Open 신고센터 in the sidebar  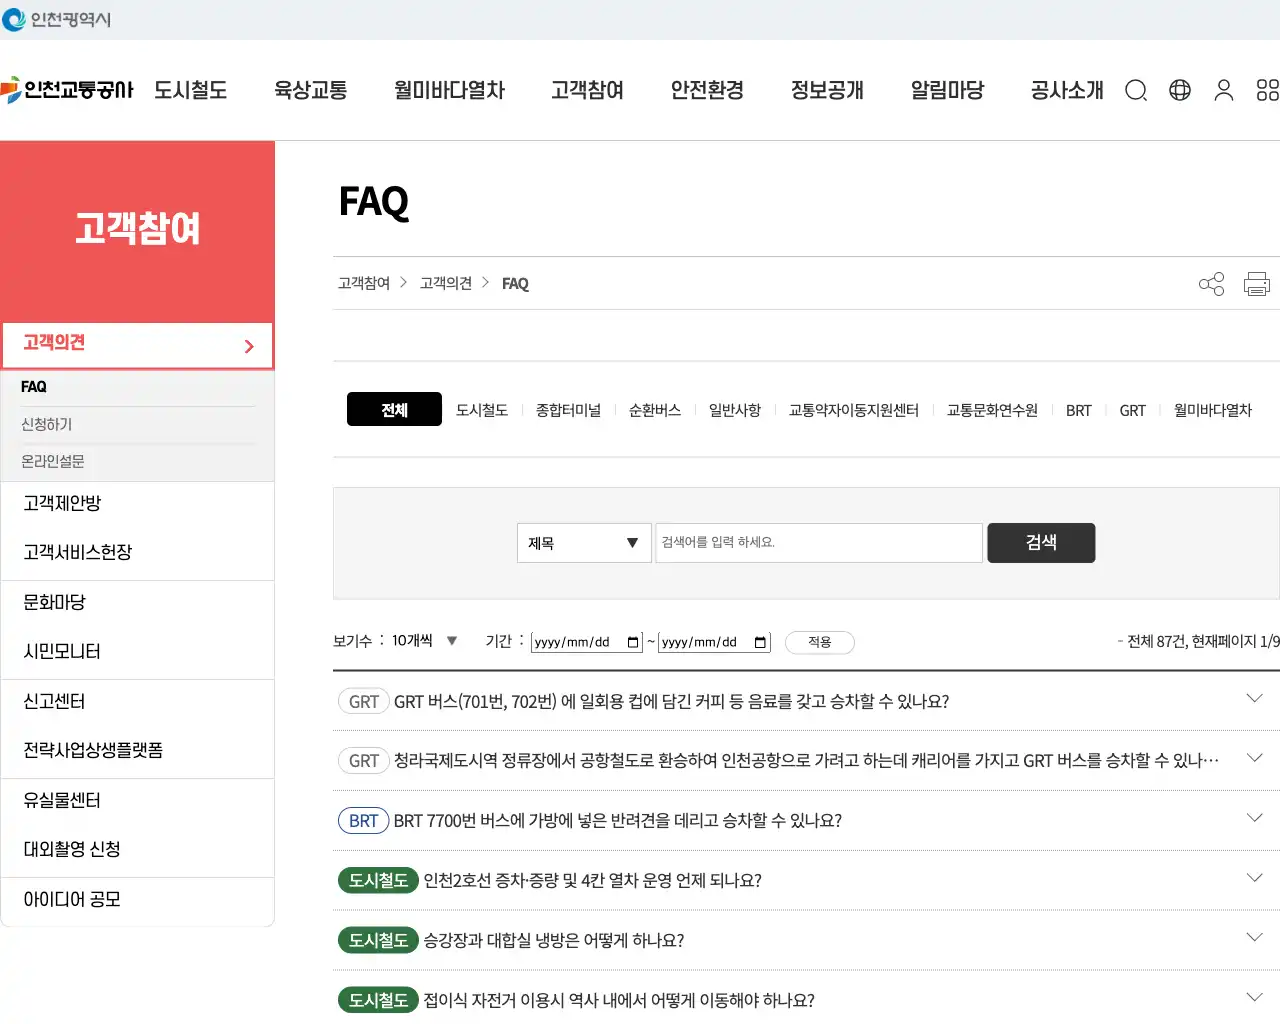click(x=55, y=702)
